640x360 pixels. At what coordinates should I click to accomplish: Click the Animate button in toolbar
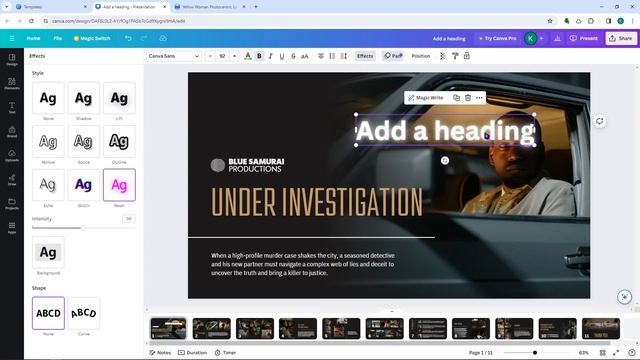[x=393, y=56]
